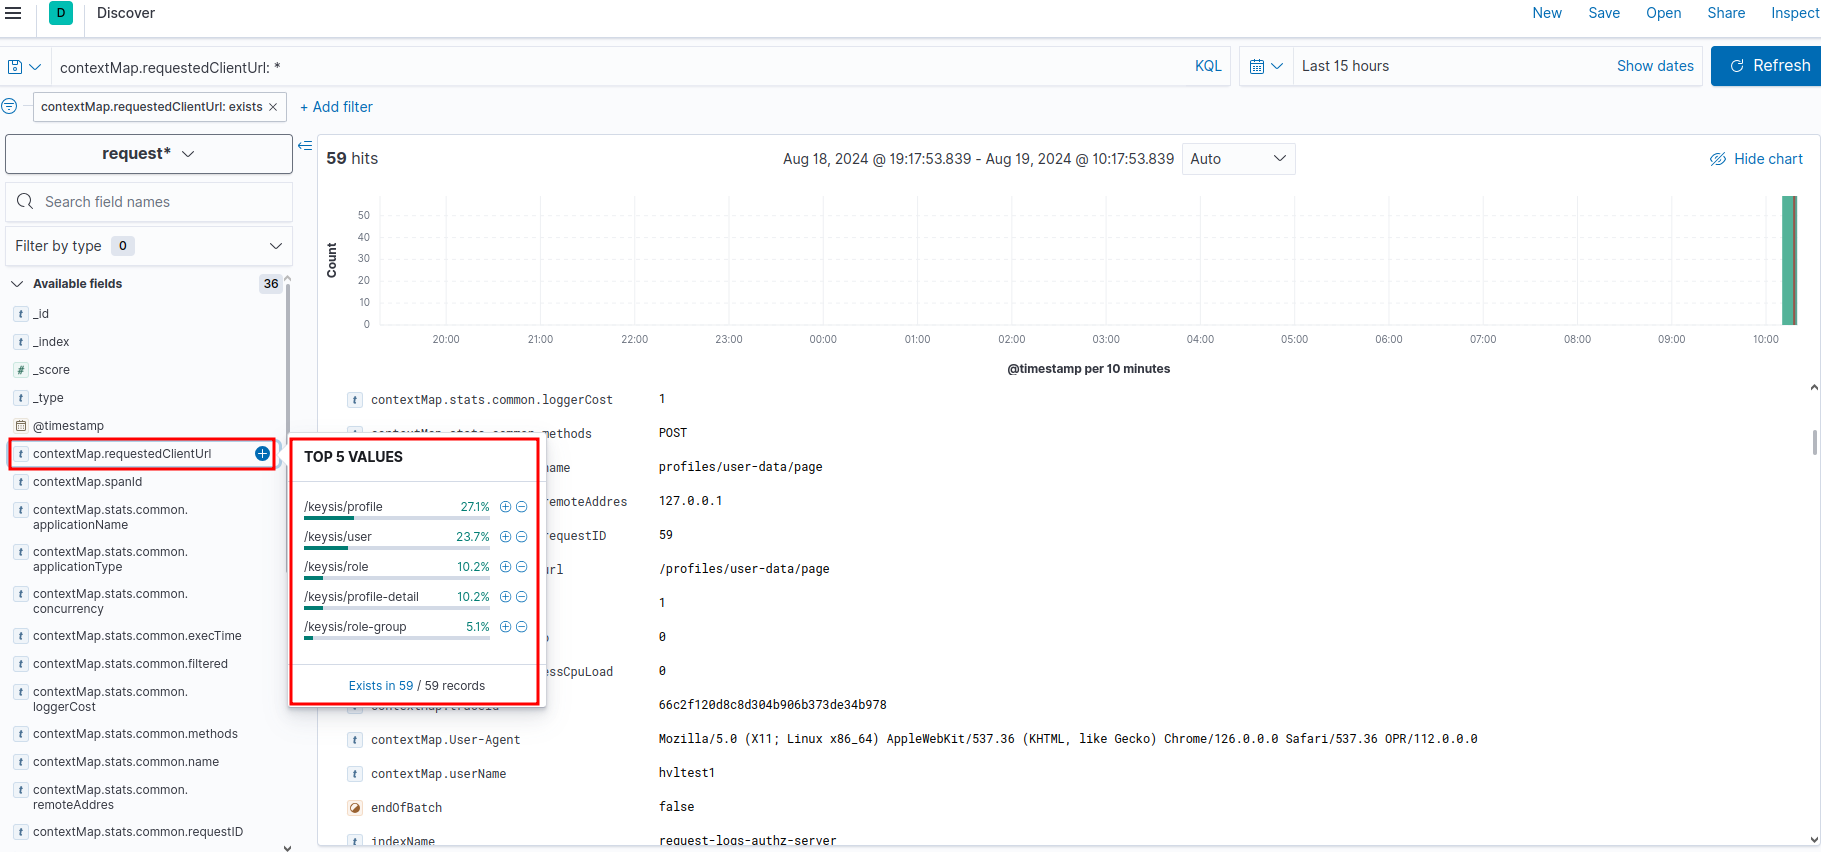This screenshot has width=1821, height=852.
Task: Click the search magnifier icon in field search
Action: tap(25, 202)
